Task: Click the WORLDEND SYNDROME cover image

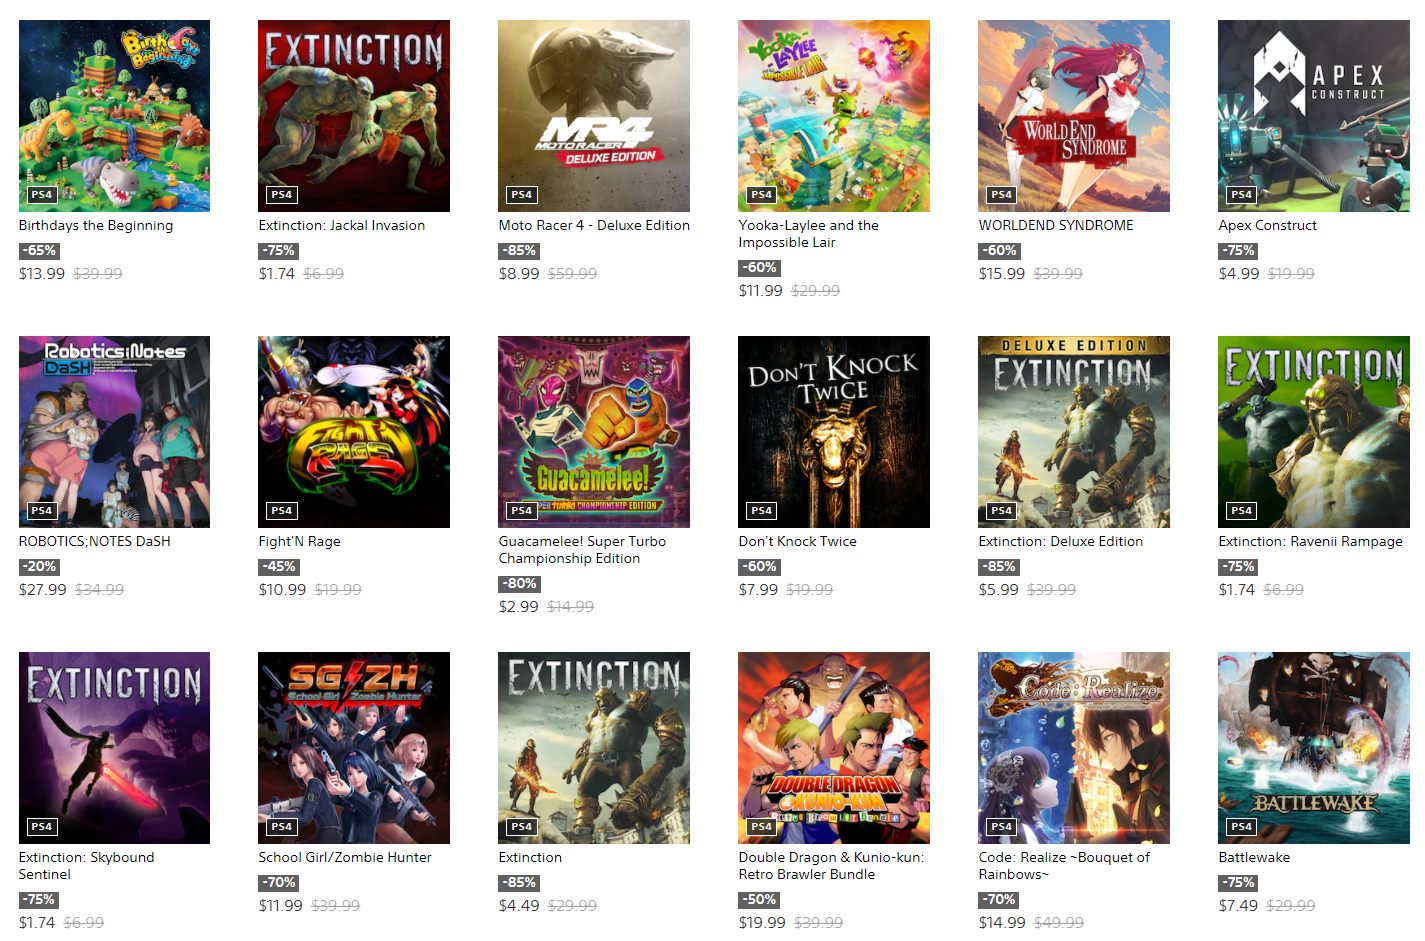Action: (x=1074, y=116)
